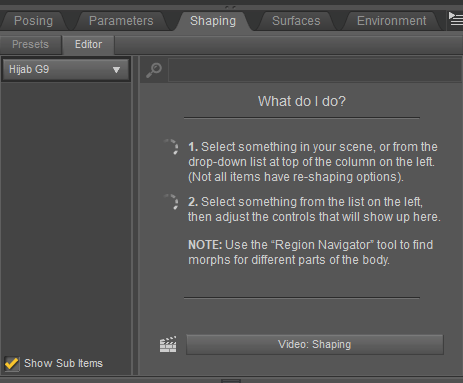Focus the shaping search text field
The image size is (463, 383).
click(x=315, y=70)
